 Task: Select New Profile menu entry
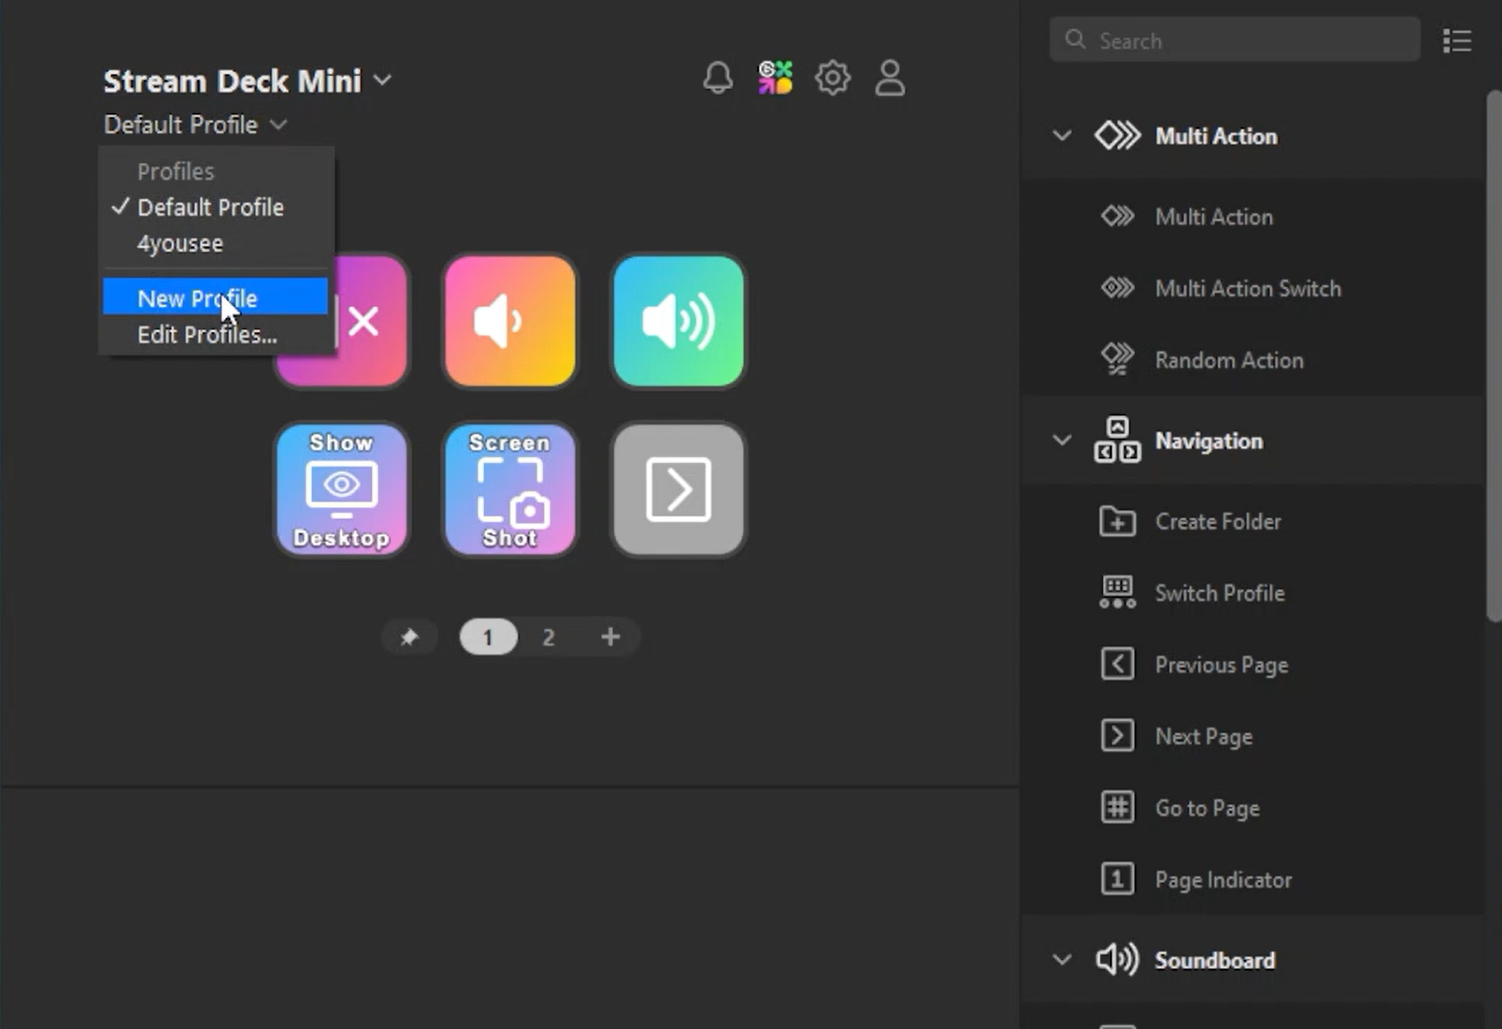point(215,298)
